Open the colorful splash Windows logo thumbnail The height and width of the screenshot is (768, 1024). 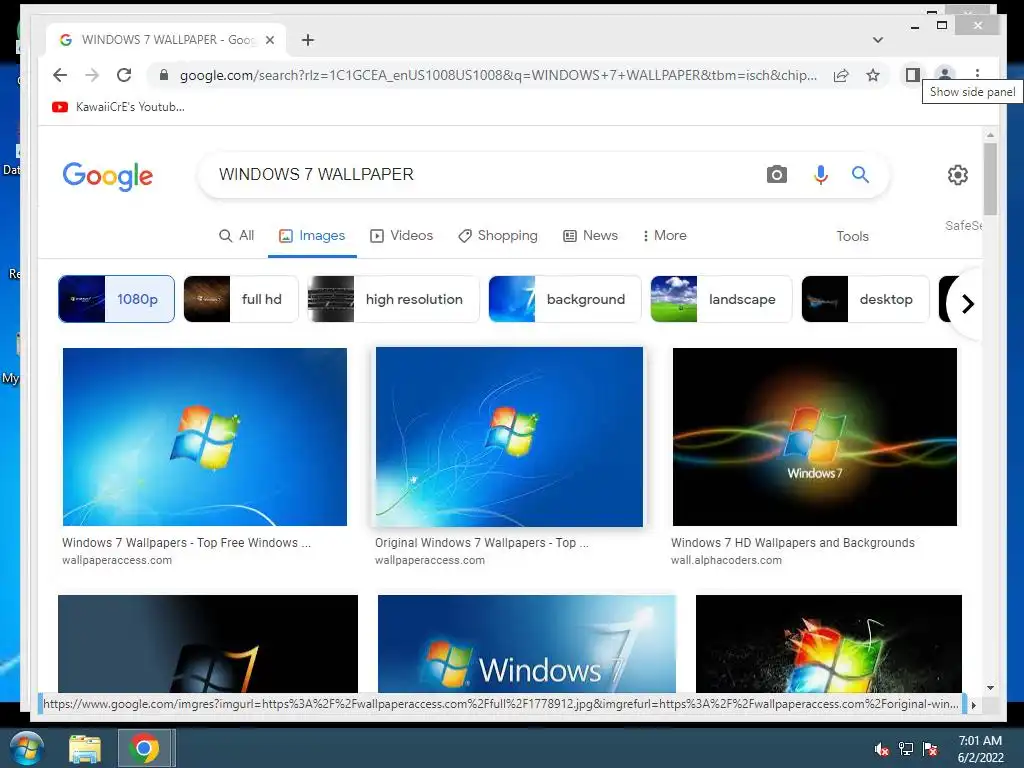[829, 644]
